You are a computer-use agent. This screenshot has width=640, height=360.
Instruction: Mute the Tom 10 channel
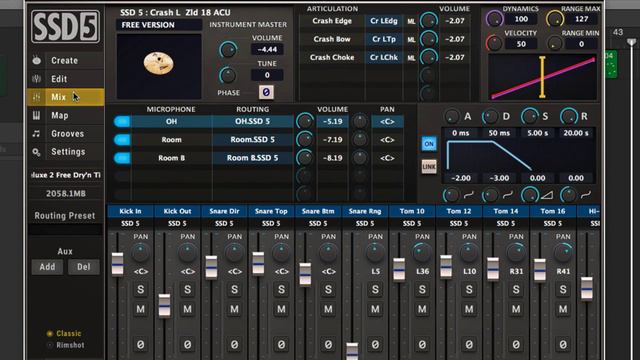pos(422,309)
